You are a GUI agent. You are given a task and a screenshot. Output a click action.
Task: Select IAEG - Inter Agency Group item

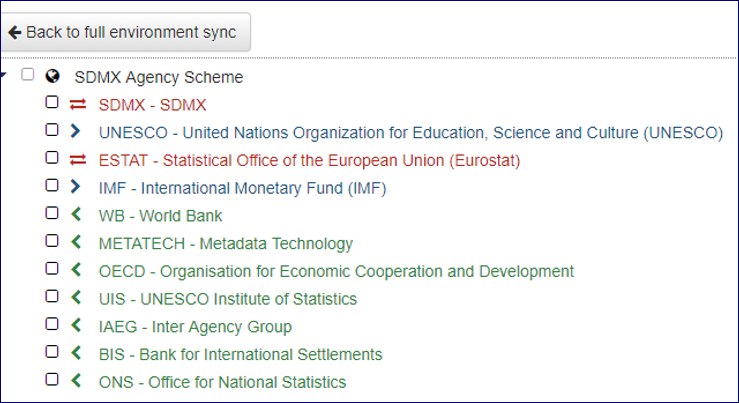(195, 327)
